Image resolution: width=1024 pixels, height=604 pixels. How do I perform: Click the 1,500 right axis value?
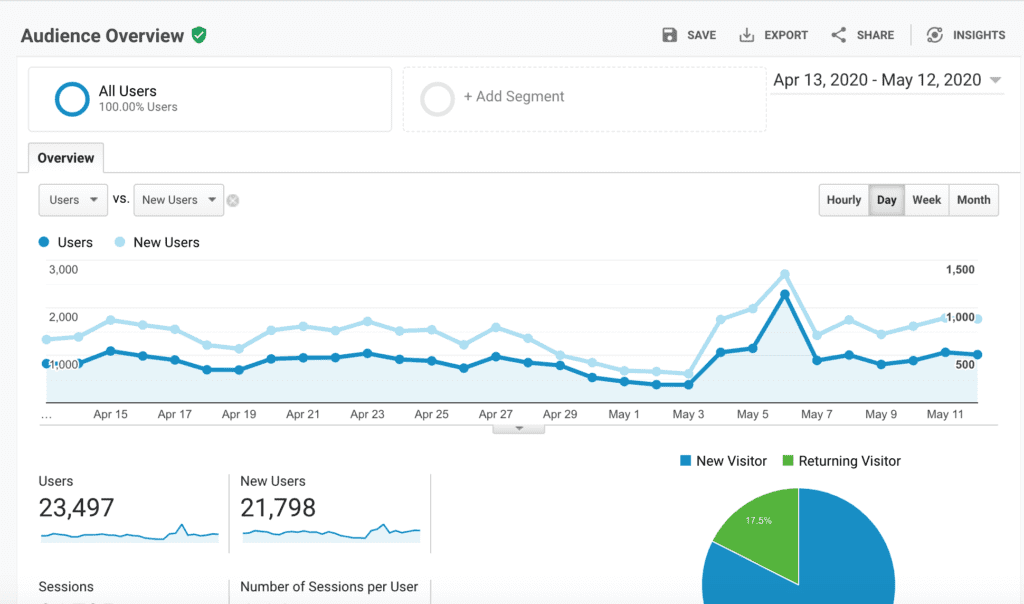960,270
